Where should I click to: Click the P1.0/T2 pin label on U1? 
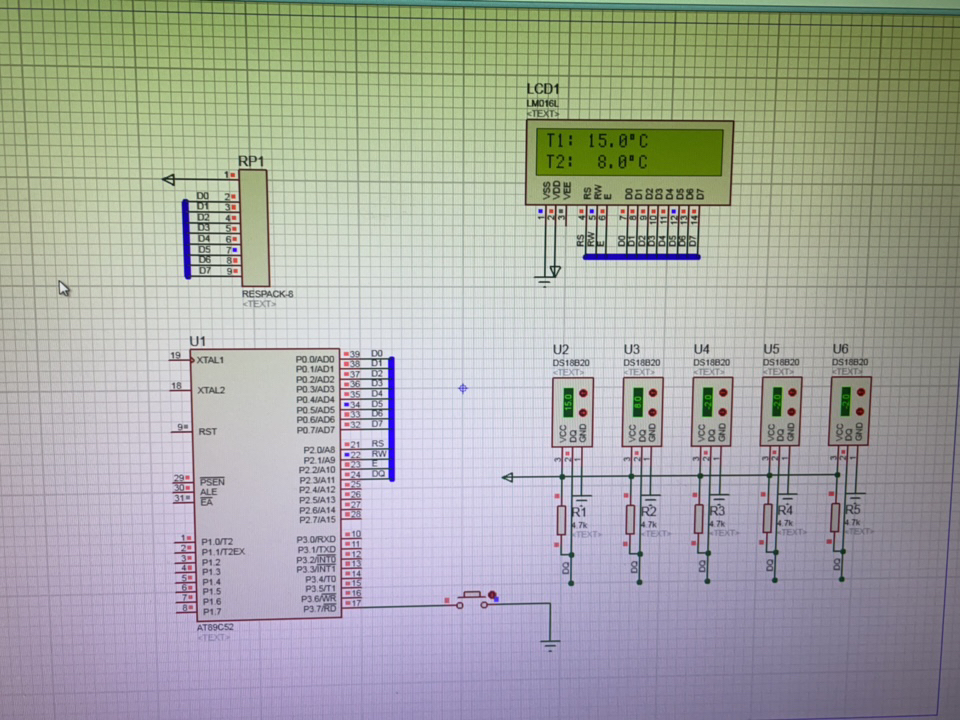[x=217, y=542]
